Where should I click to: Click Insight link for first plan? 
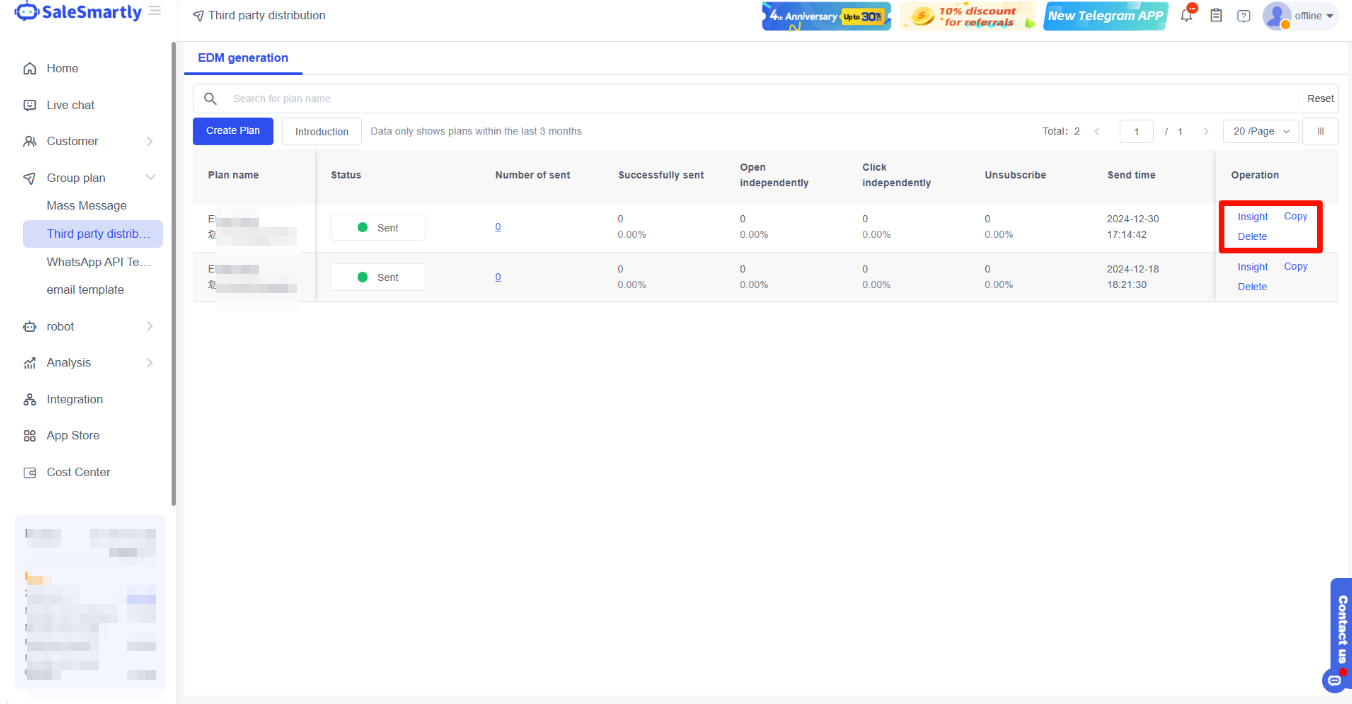pyautogui.click(x=1252, y=217)
